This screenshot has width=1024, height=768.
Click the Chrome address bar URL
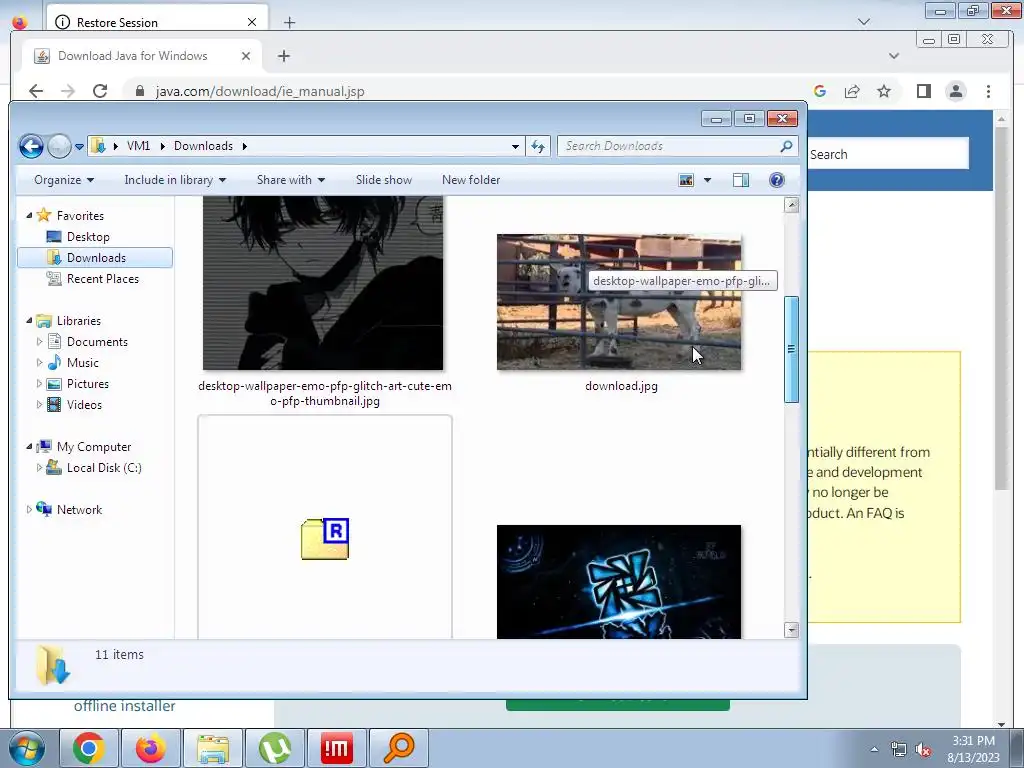pos(259,91)
